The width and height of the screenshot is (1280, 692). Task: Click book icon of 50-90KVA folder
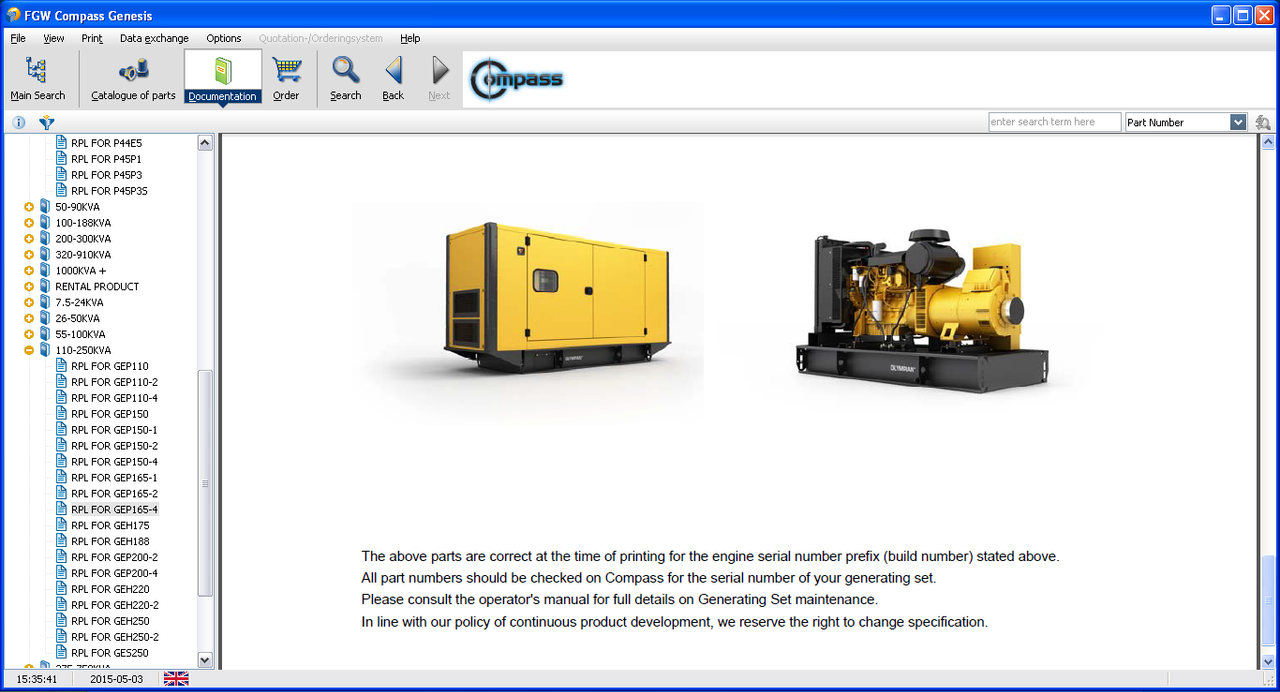point(45,207)
